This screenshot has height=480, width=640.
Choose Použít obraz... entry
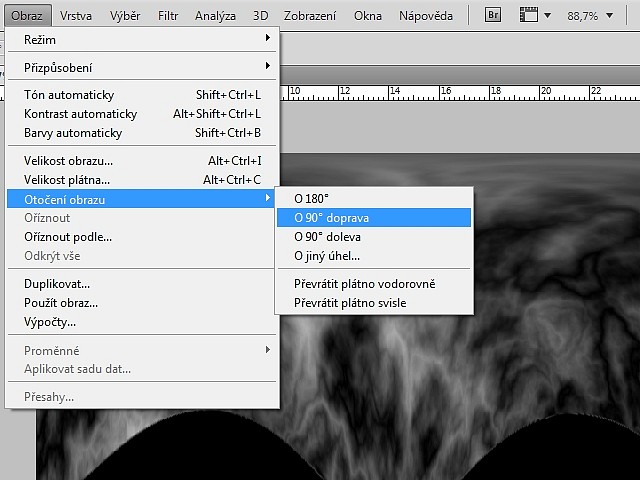tap(141, 303)
